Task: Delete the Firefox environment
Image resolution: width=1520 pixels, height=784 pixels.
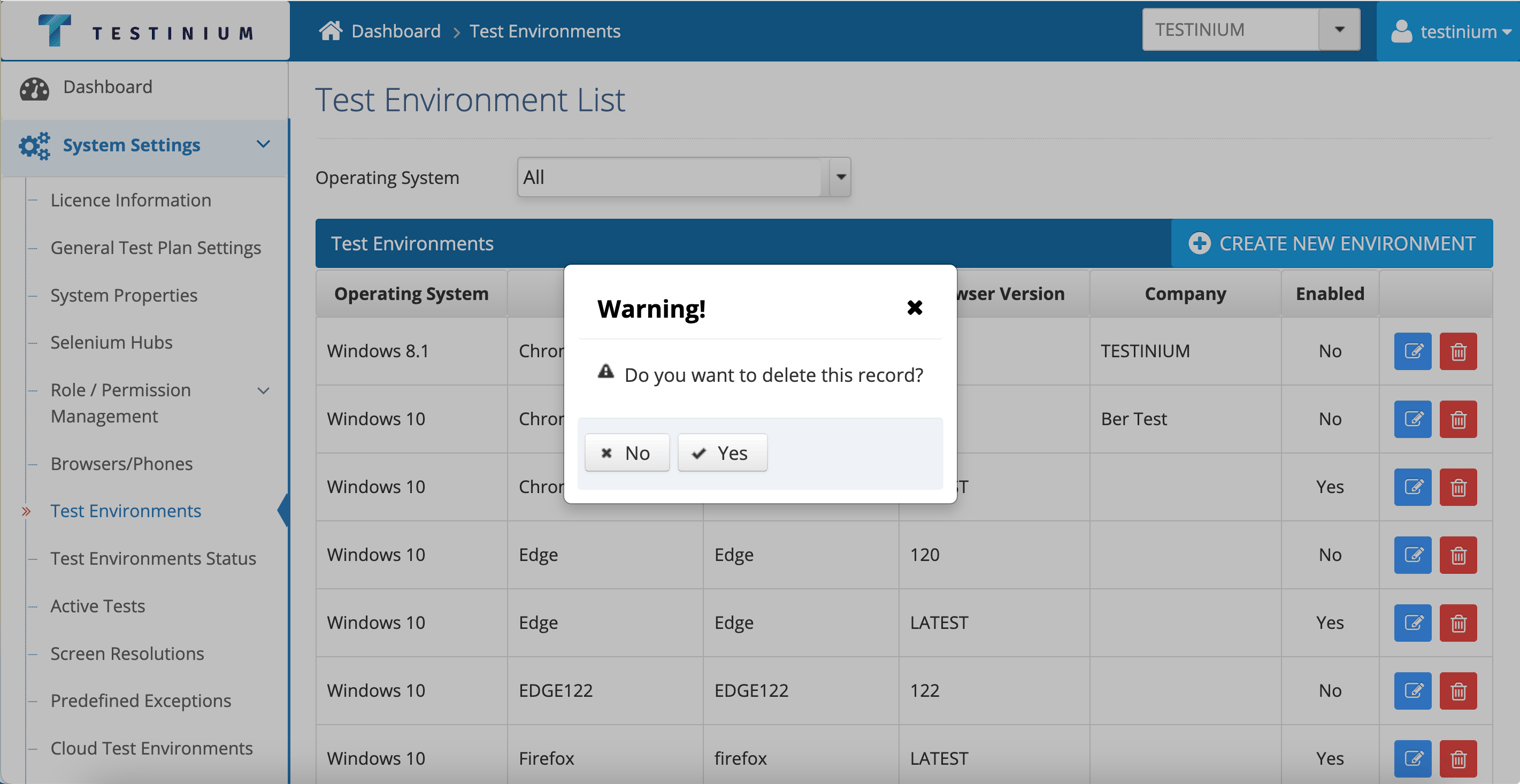Action: 1458,759
